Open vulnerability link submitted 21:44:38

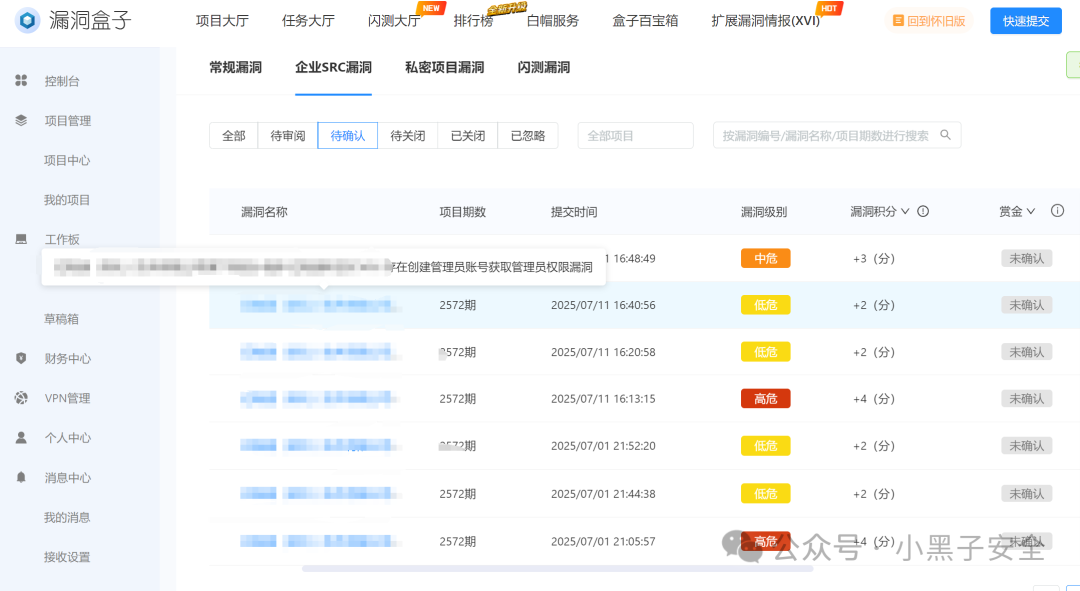(320, 494)
